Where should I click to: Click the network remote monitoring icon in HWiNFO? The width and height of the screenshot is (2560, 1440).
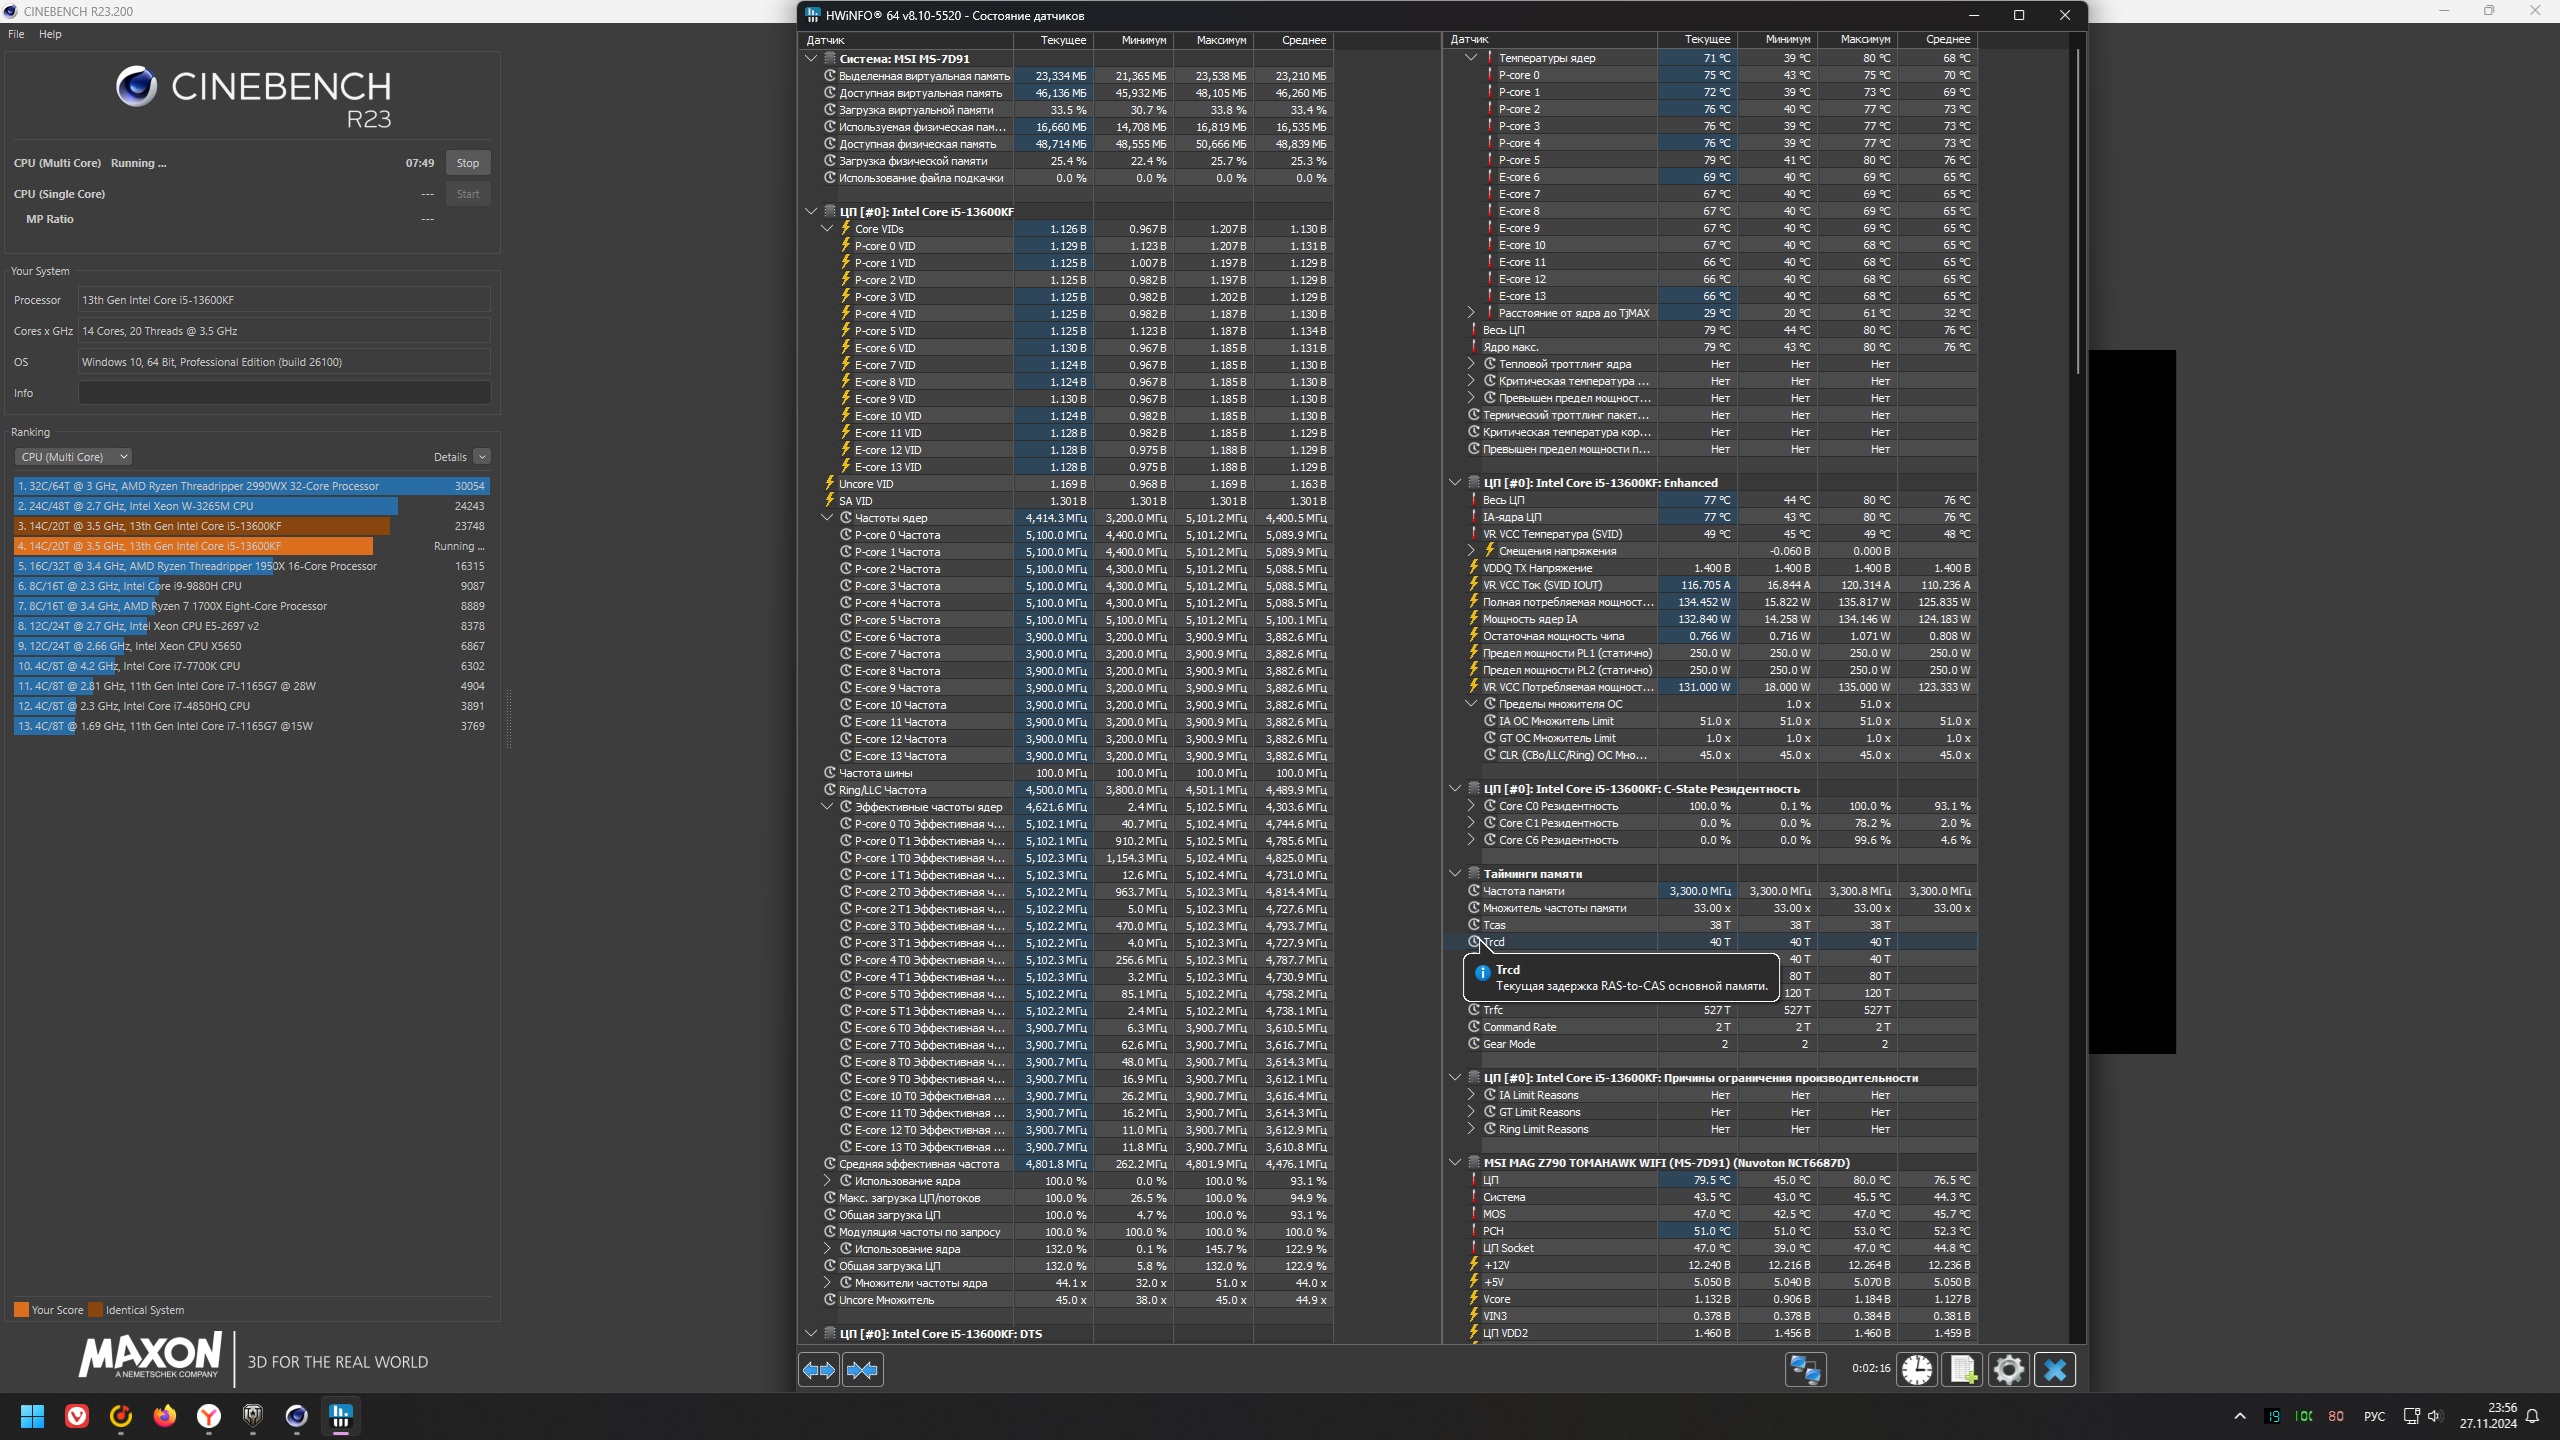[1805, 1369]
